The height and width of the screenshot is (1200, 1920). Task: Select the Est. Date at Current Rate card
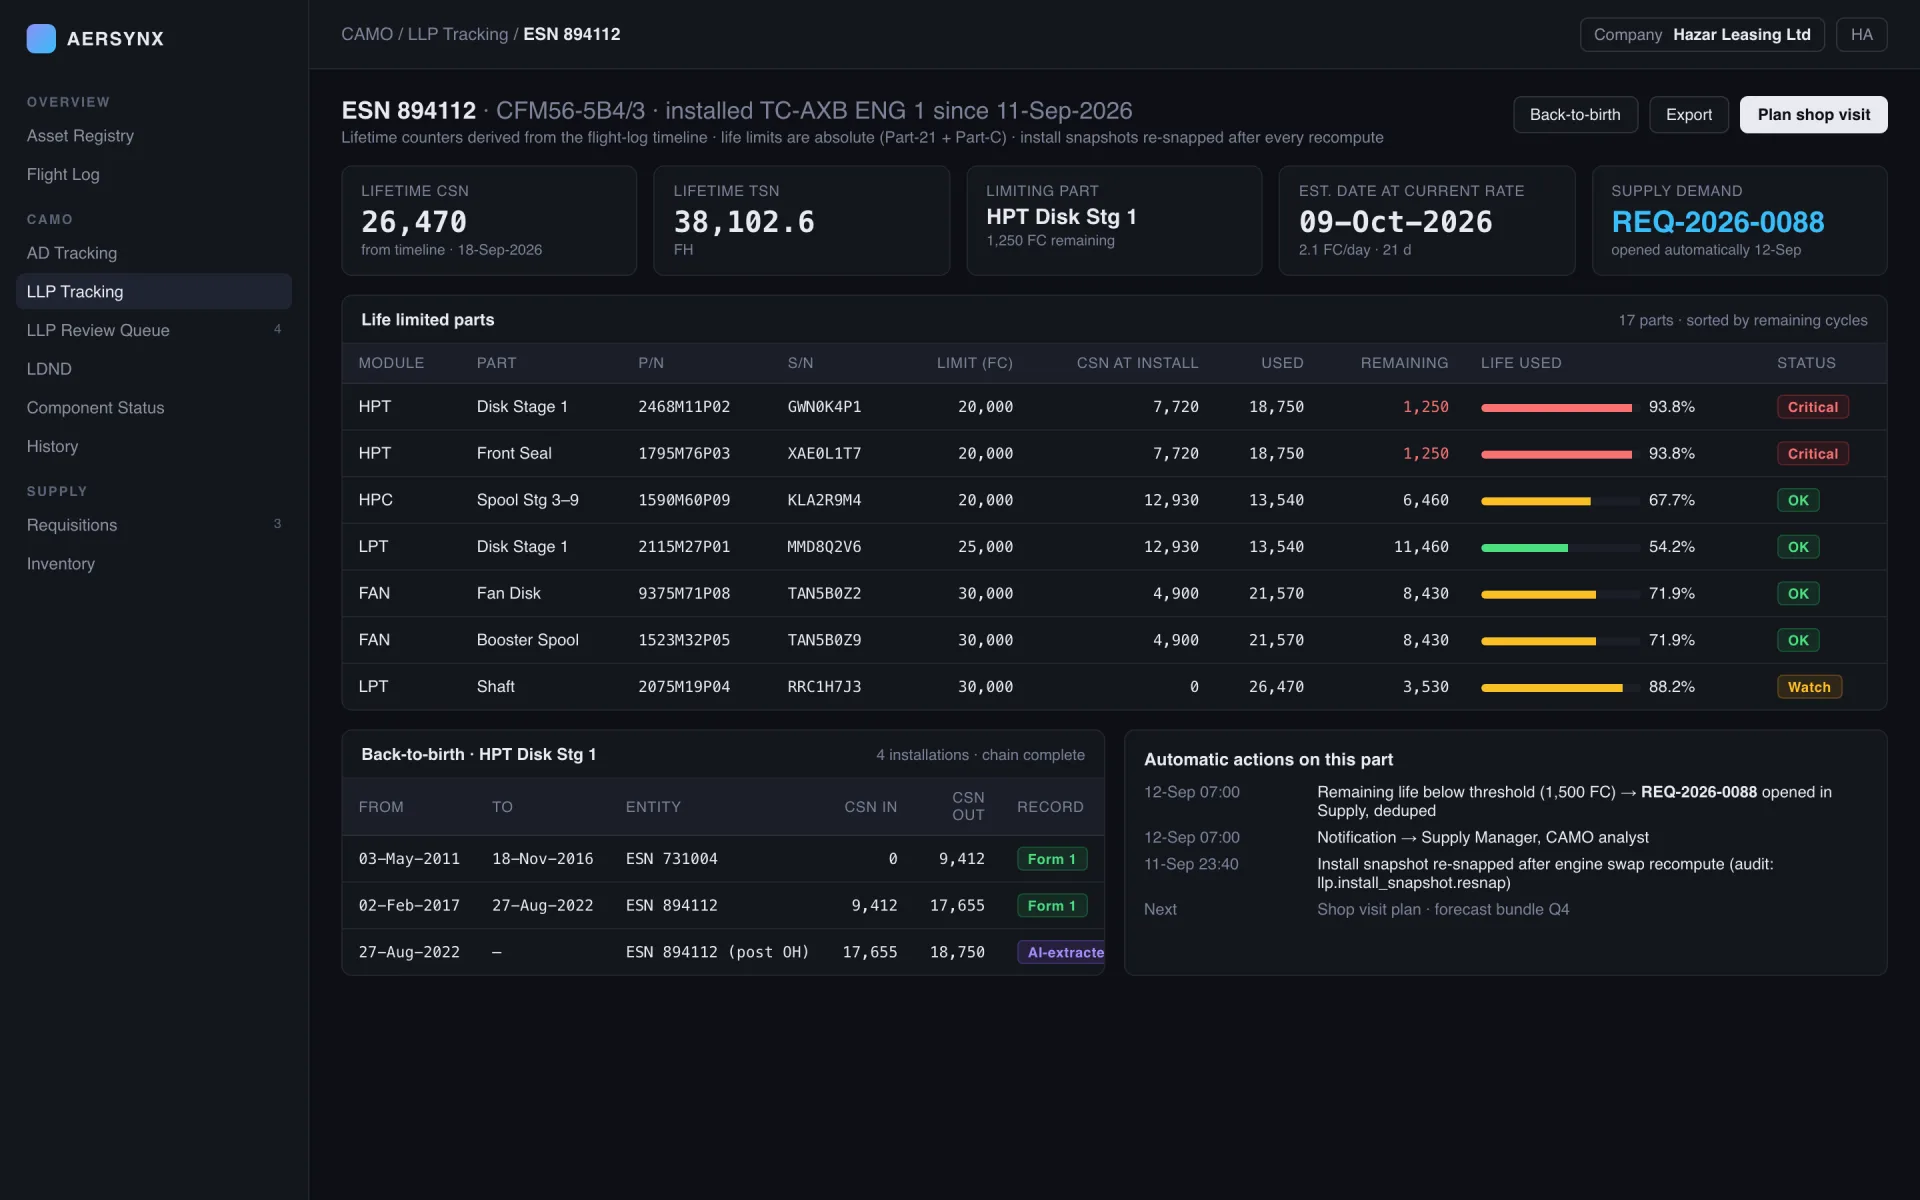(1427, 221)
